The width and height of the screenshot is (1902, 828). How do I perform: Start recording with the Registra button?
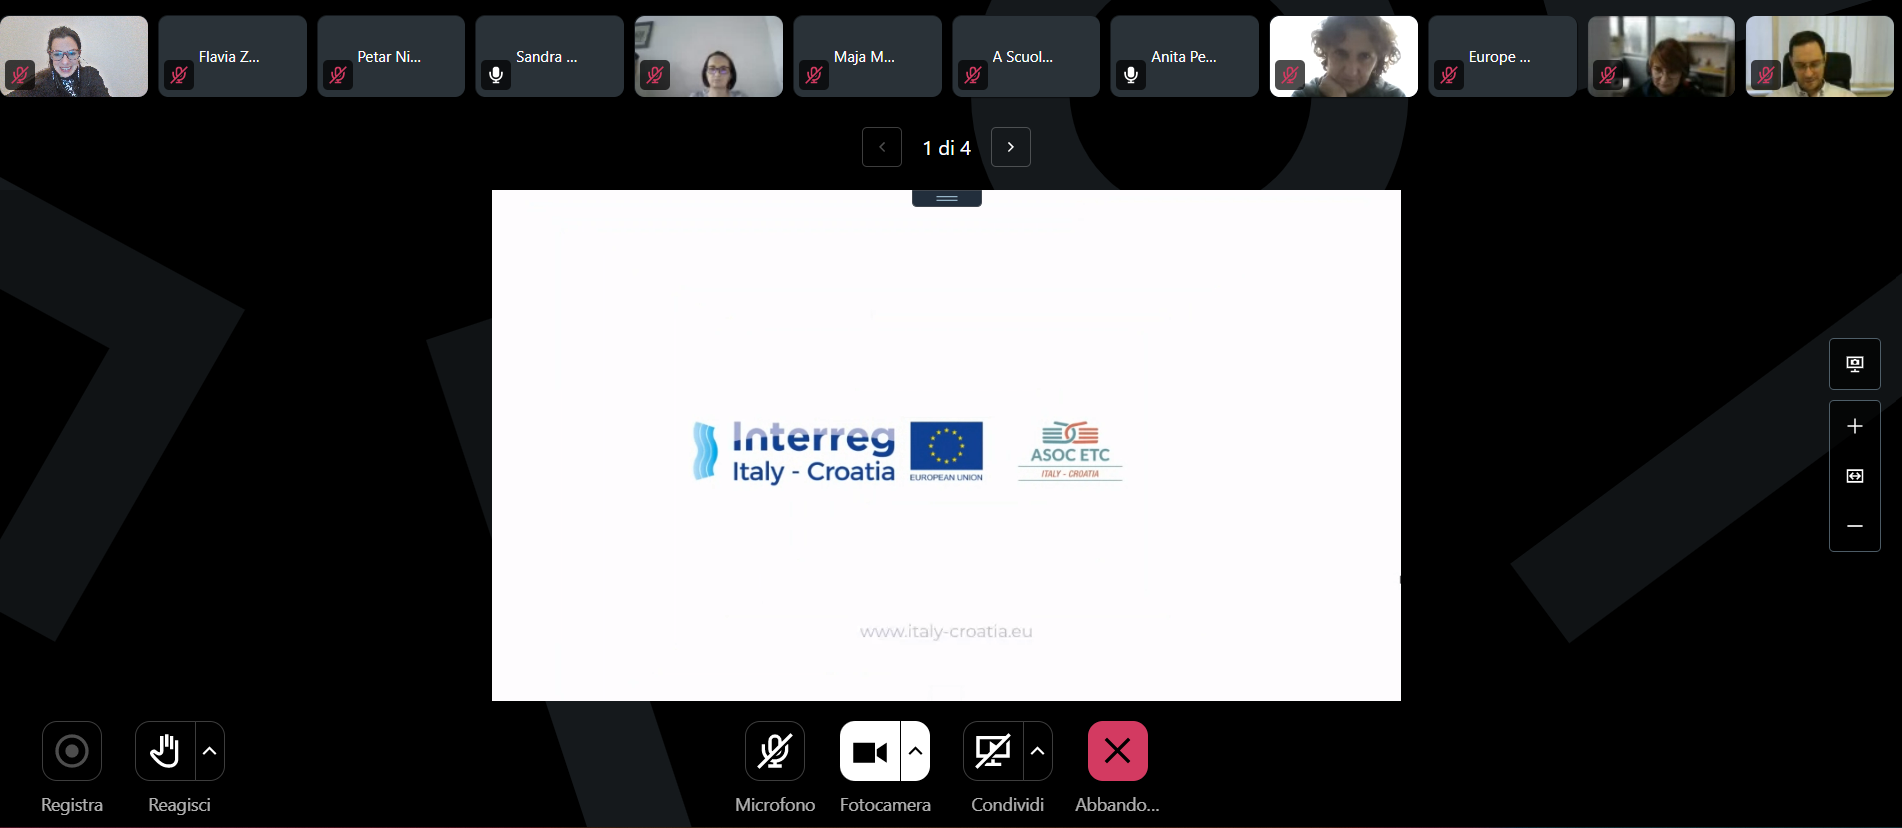click(72, 751)
